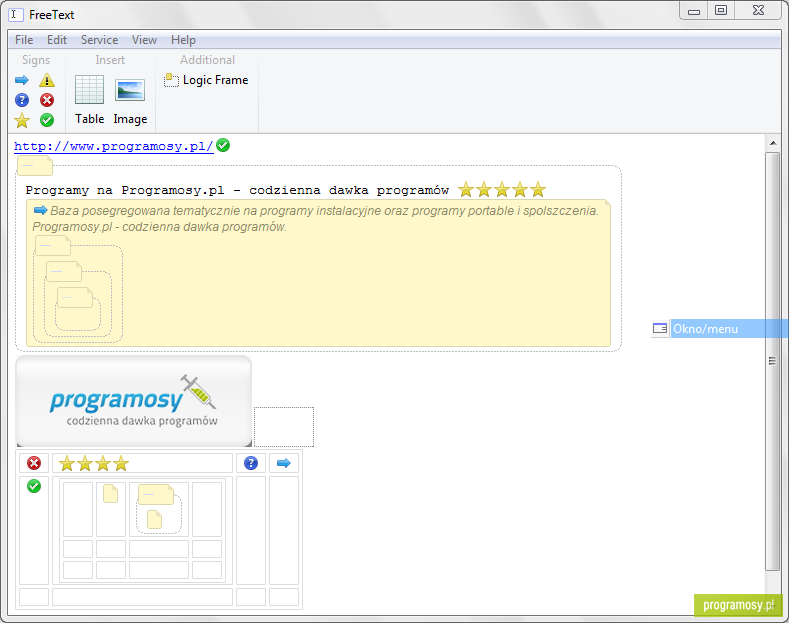Select the innermost nested frame tab in yellow note

75,297
